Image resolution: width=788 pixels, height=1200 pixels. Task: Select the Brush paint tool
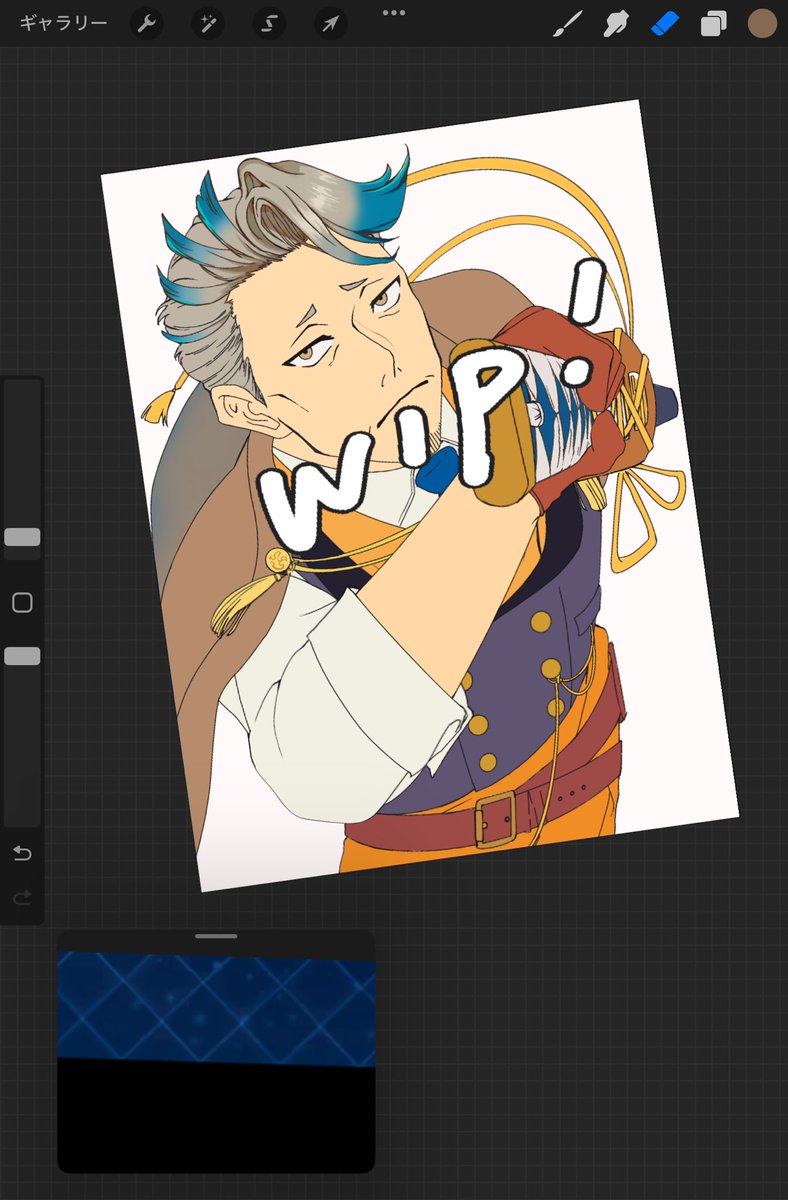pos(567,24)
